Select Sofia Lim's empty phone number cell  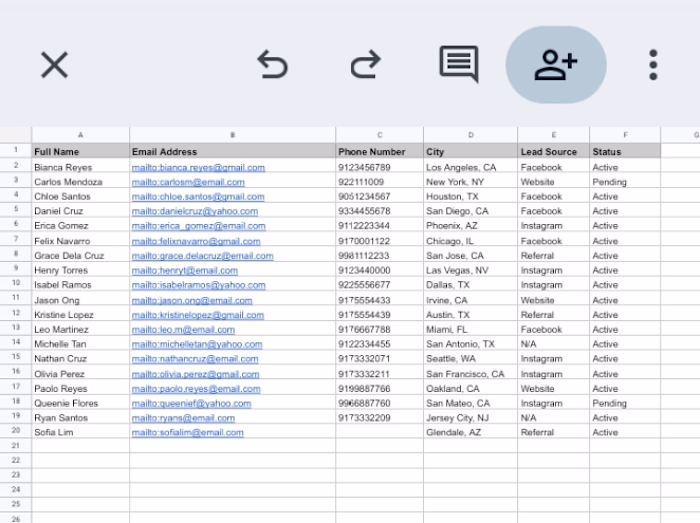point(379,432)
